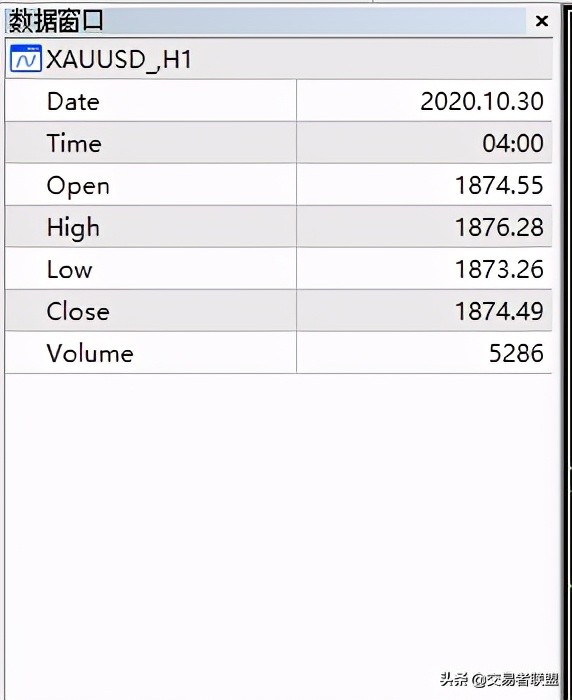Select the Date row label
The width and height of the screenshot is (572, 700).
click(73, 101)
